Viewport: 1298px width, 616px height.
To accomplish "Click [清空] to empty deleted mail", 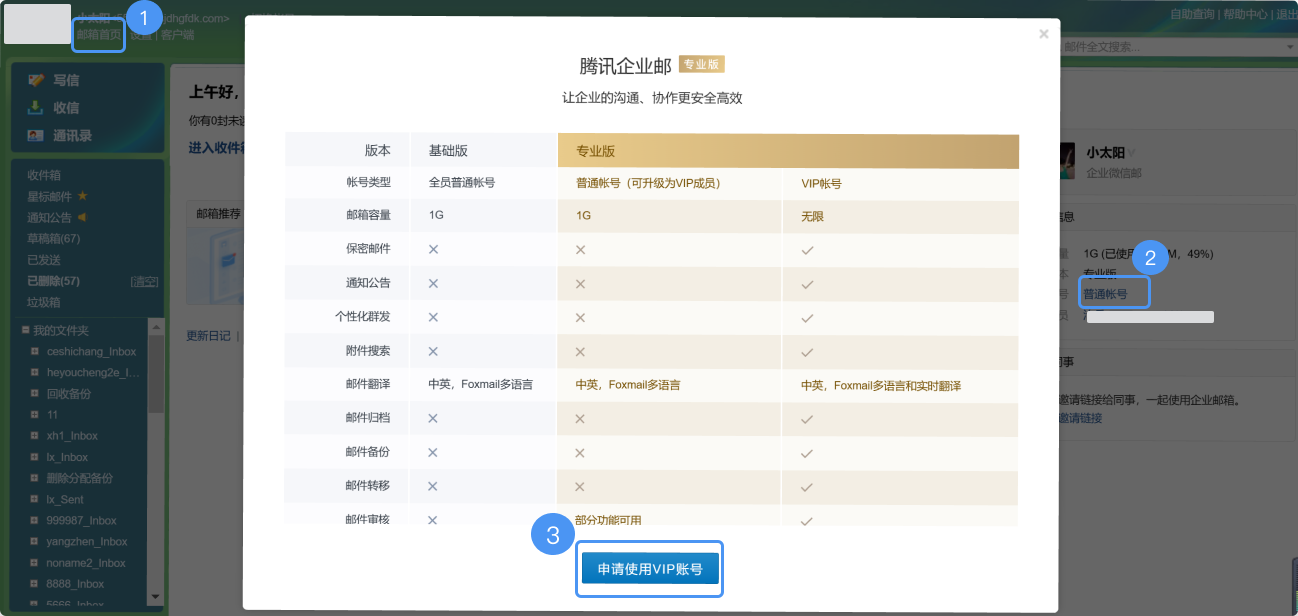I will [x=145, y=281].
